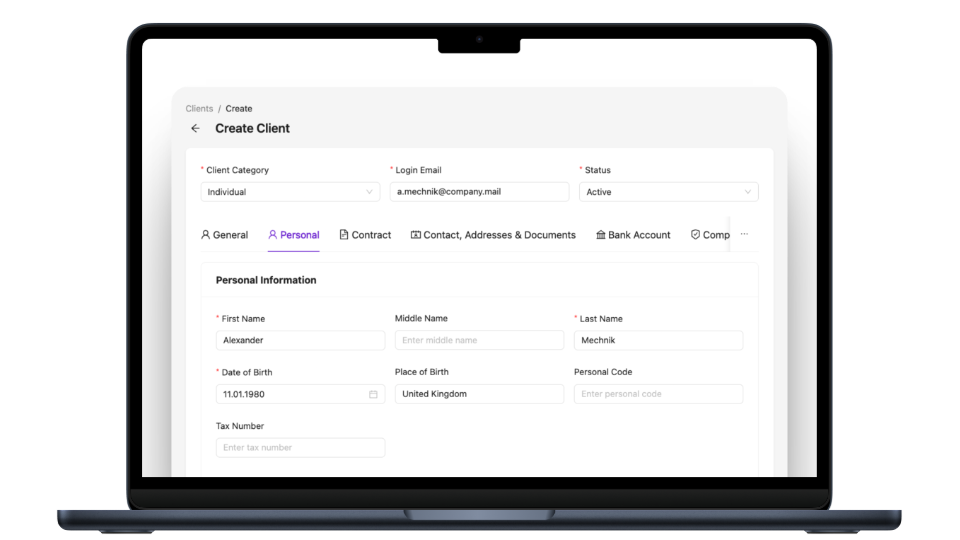Select the Personal tab

(x=294, y=235)
